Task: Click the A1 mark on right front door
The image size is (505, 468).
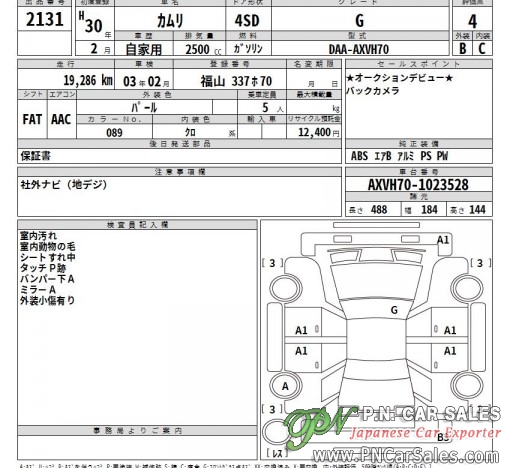Action: 450,330
